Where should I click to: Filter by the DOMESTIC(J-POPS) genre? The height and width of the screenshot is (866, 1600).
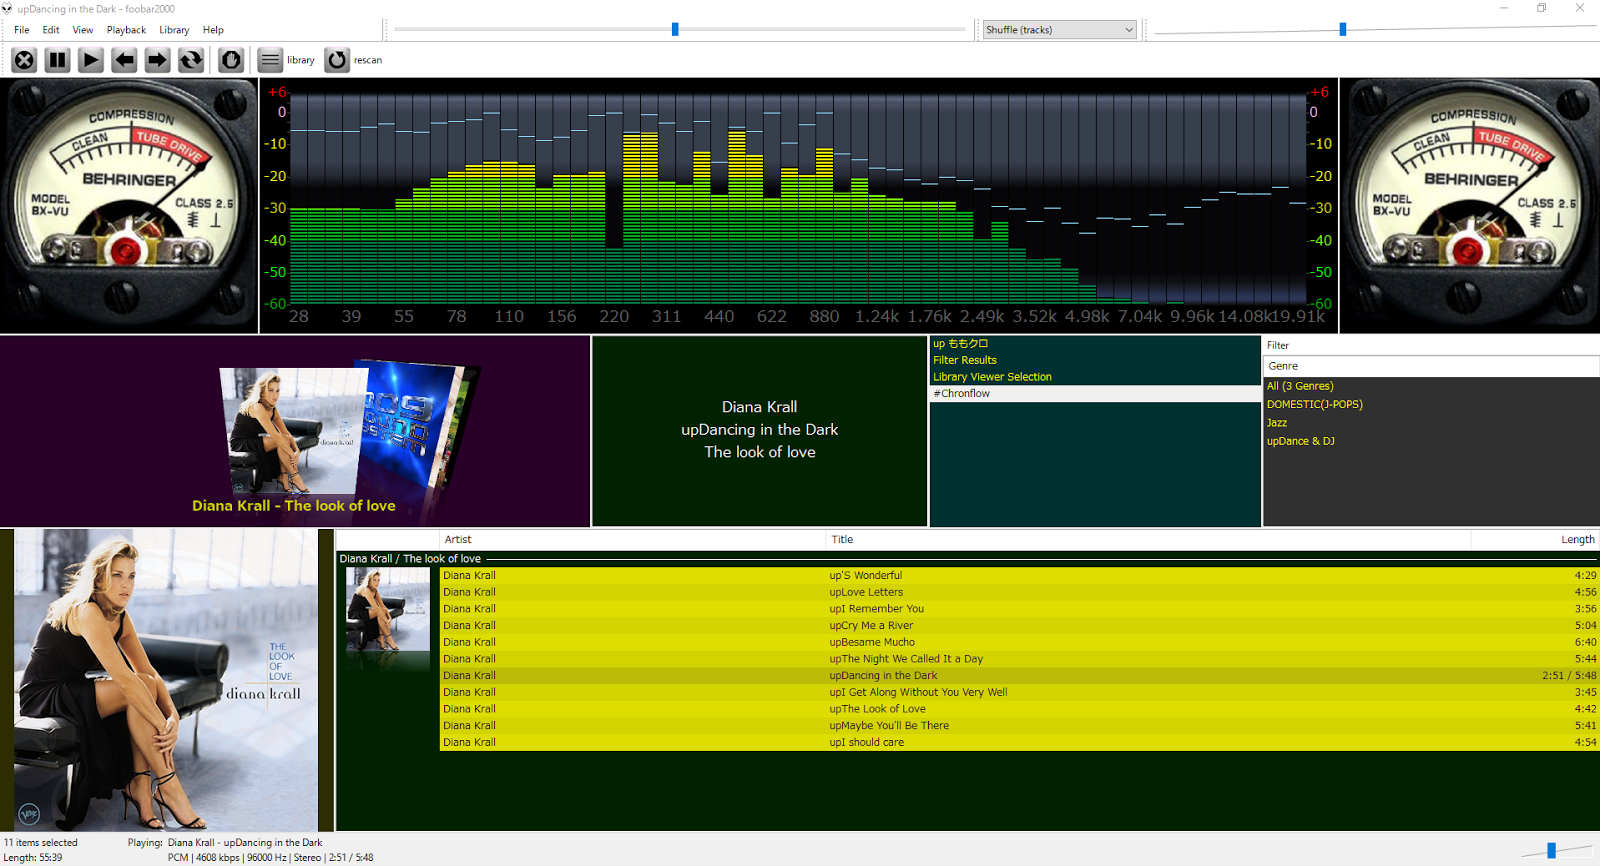coord(1431,404)
